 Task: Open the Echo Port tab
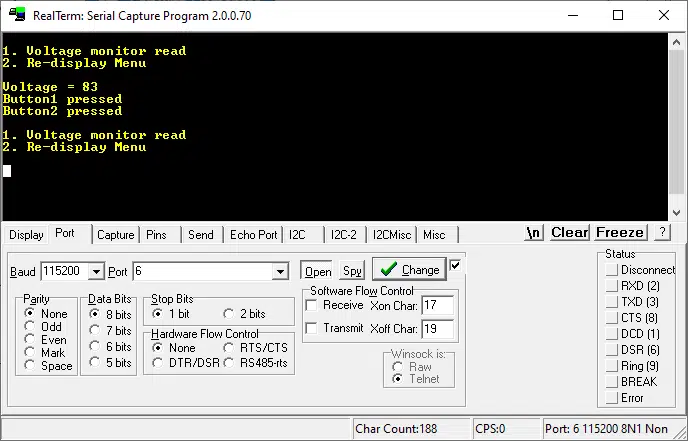(x=253, y=235)
